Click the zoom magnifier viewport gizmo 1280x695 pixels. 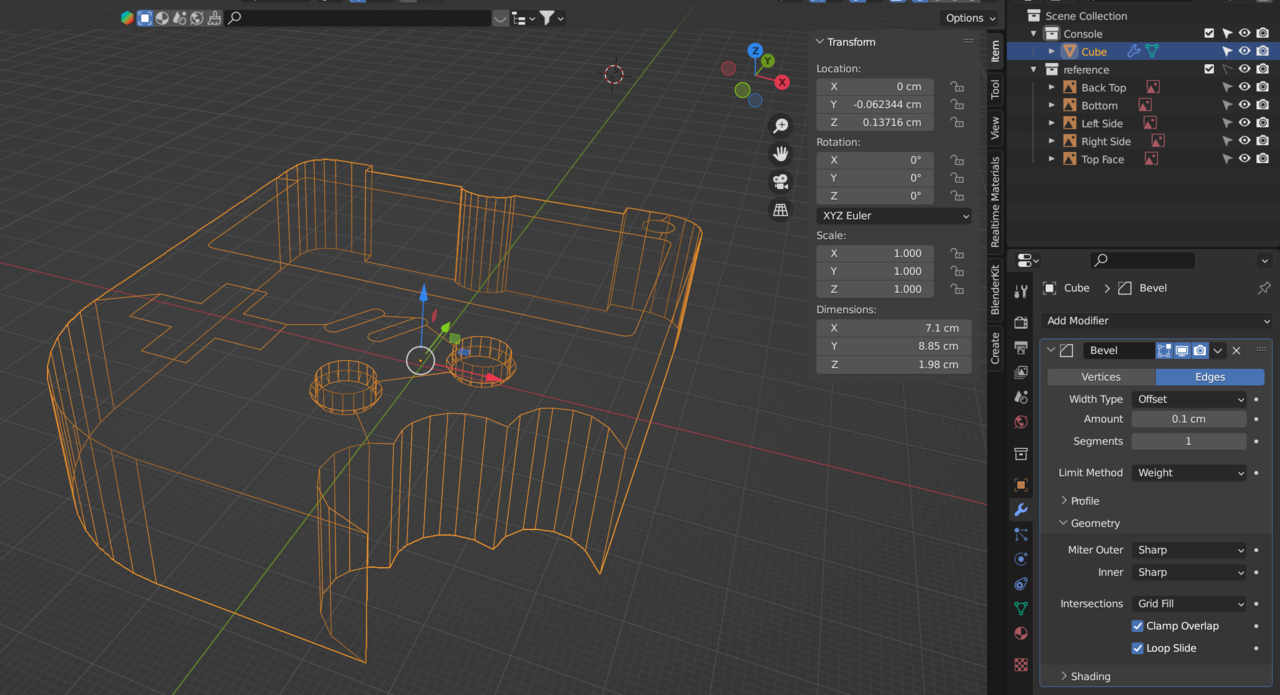(781, 126)
